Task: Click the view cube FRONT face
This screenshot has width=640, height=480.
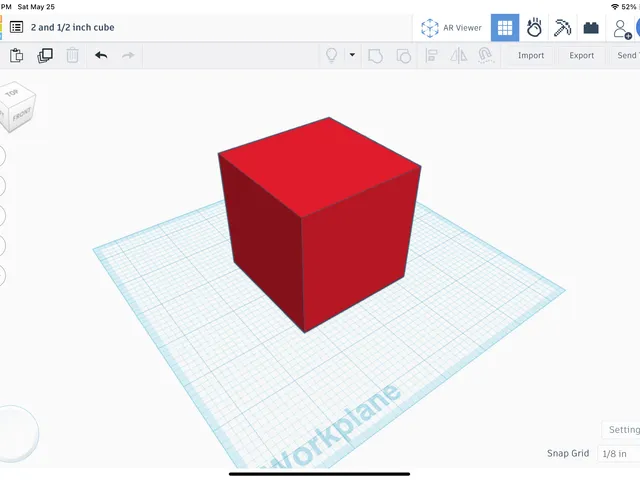Action: click(x=22, y=115)
